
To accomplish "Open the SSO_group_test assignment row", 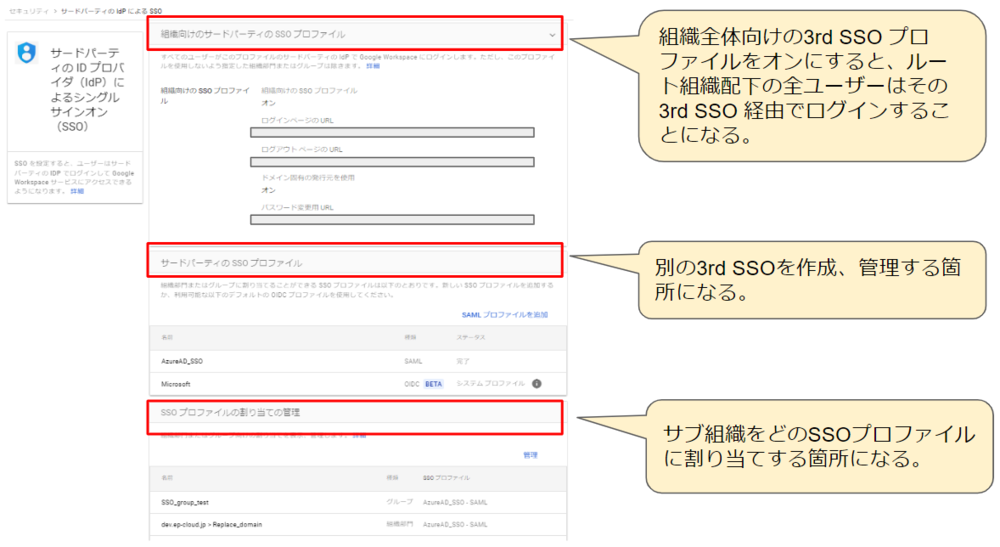I will [x=358, y=502].
